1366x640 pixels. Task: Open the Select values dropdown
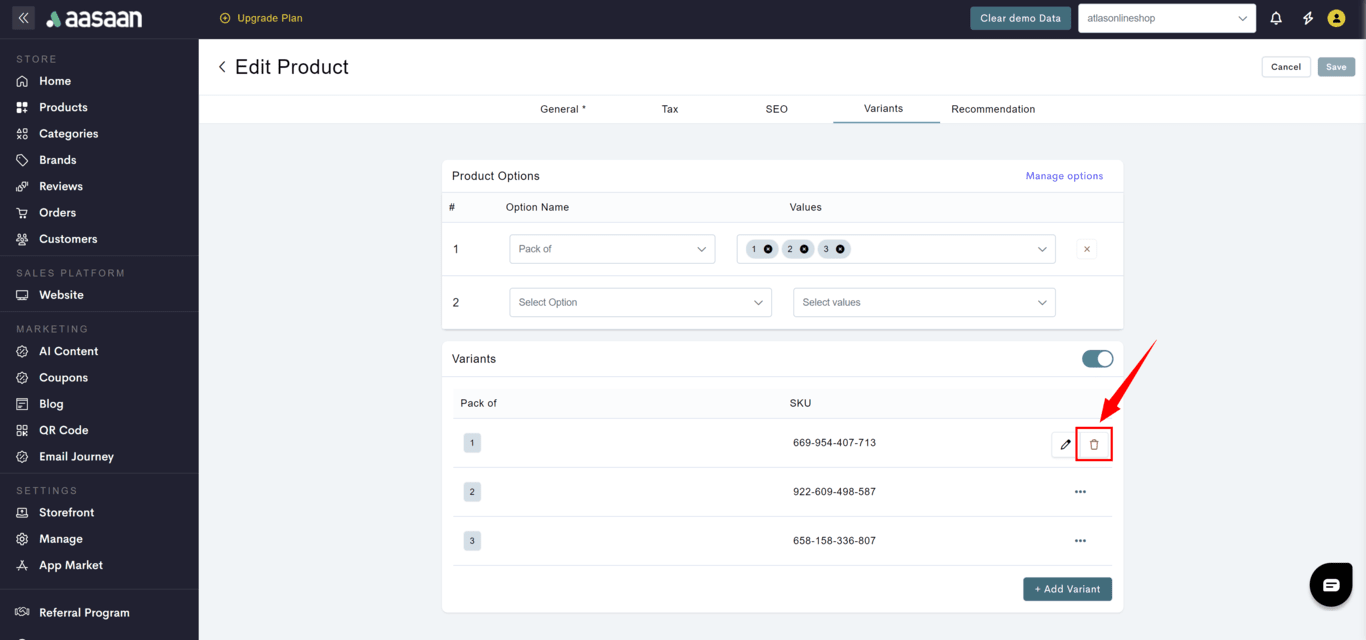pyautogui.click(x=923, y=302)
